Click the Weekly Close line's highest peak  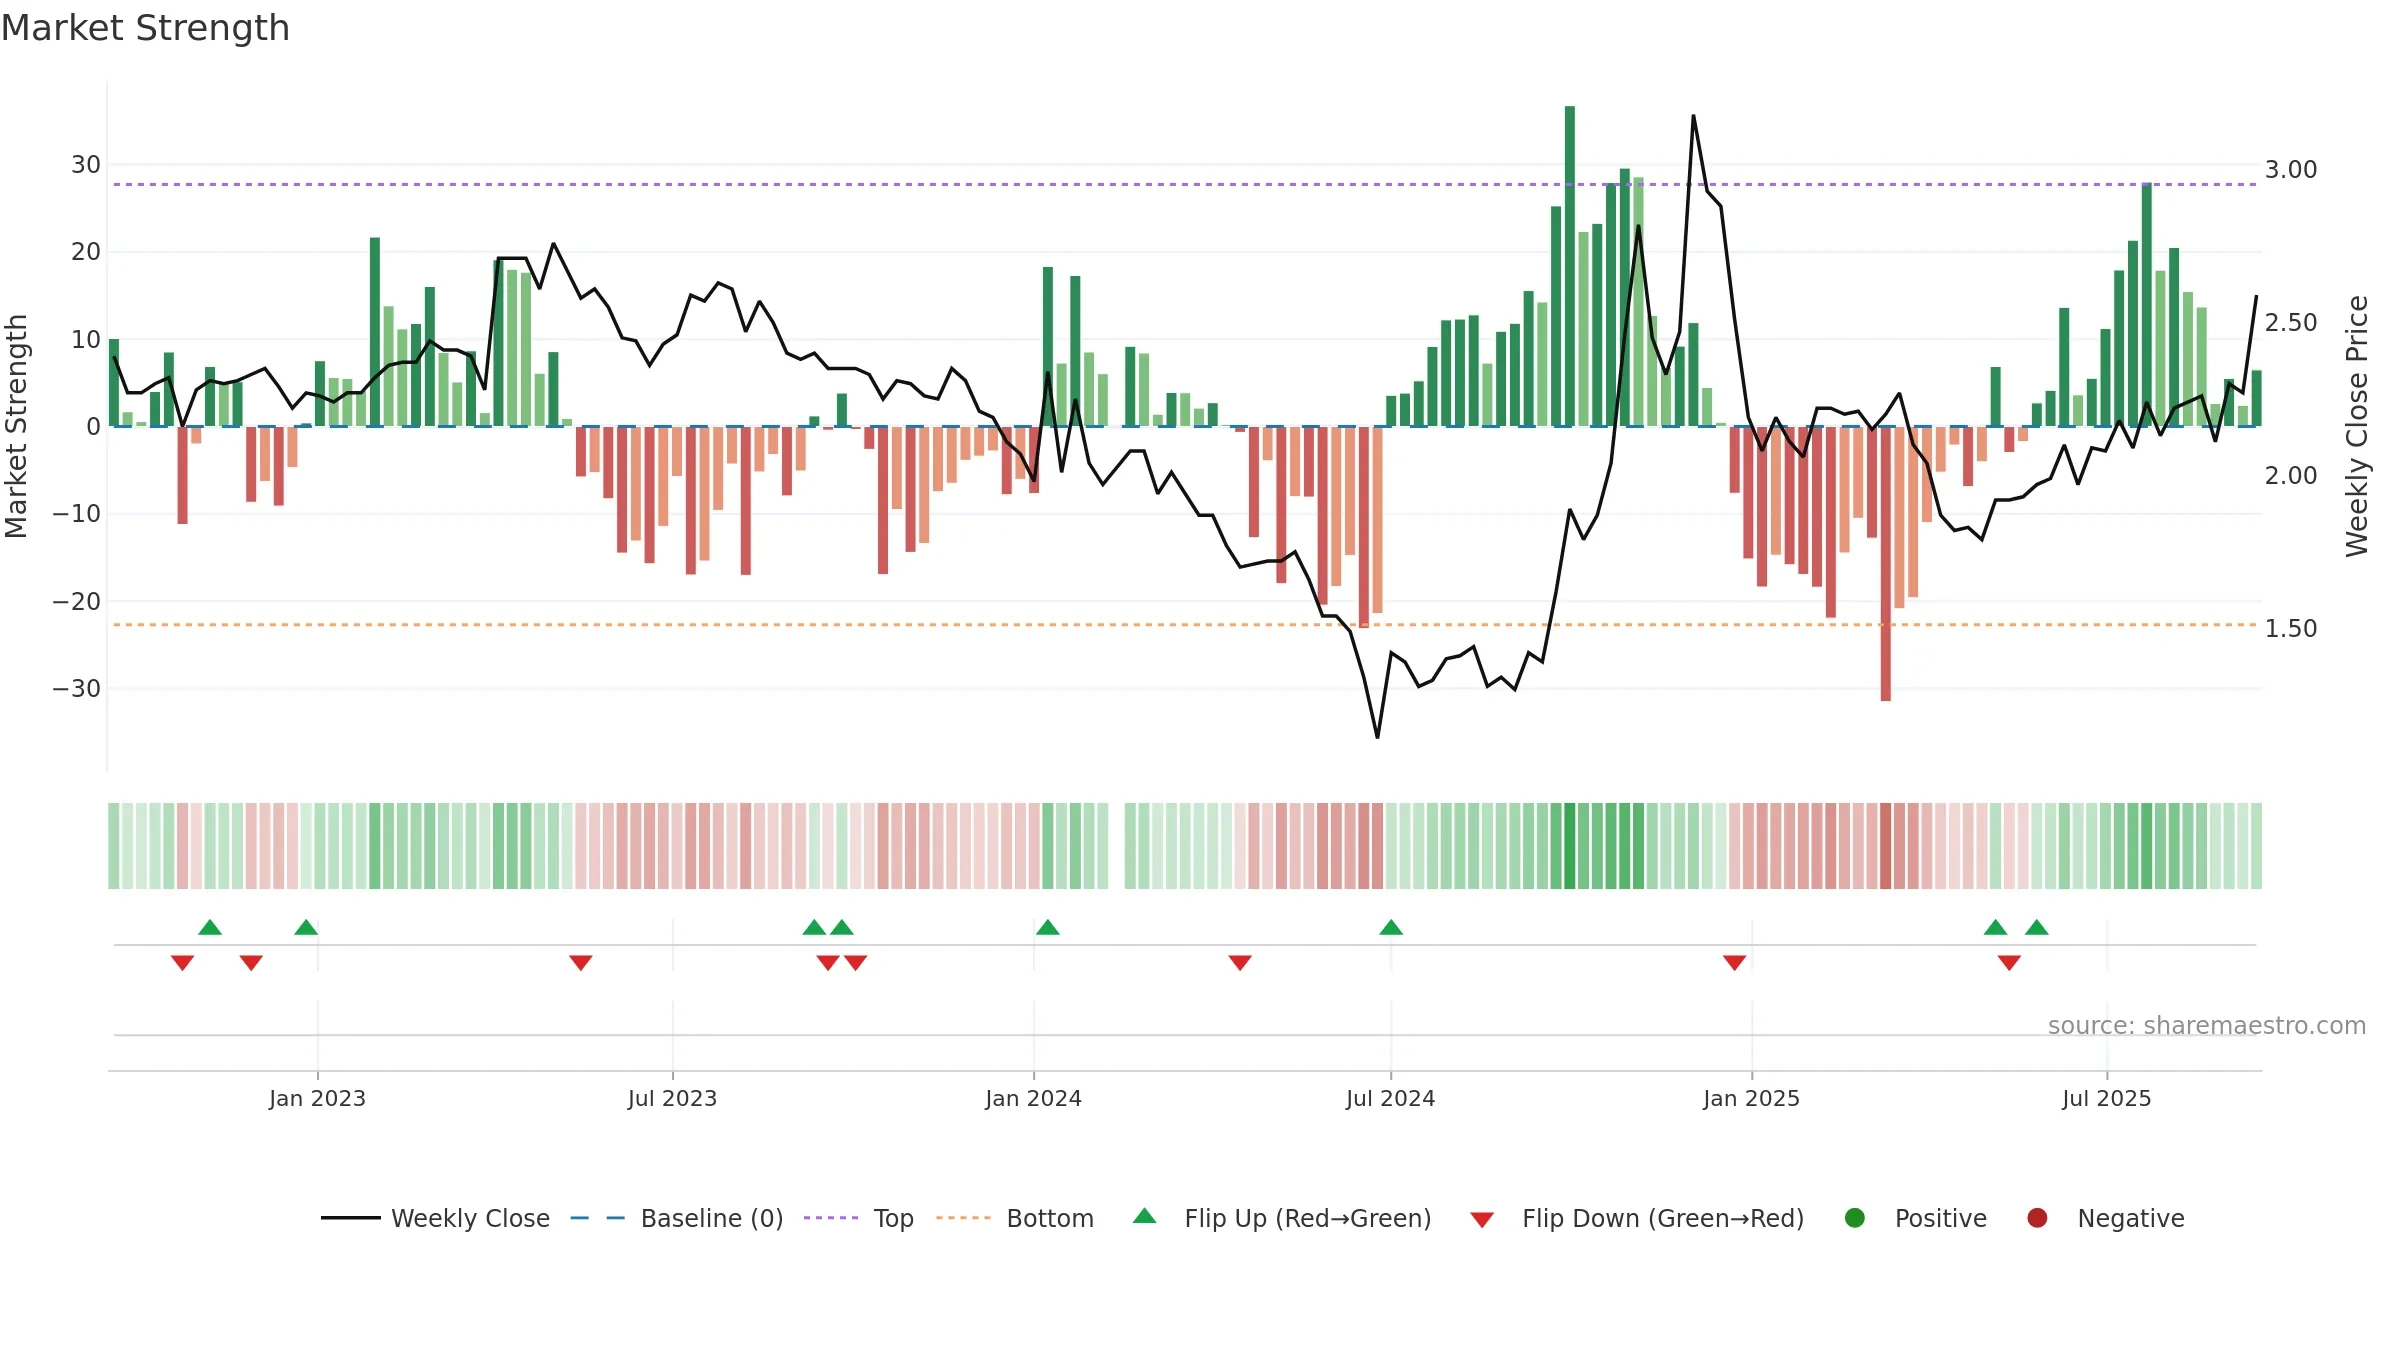(1693, 116)
